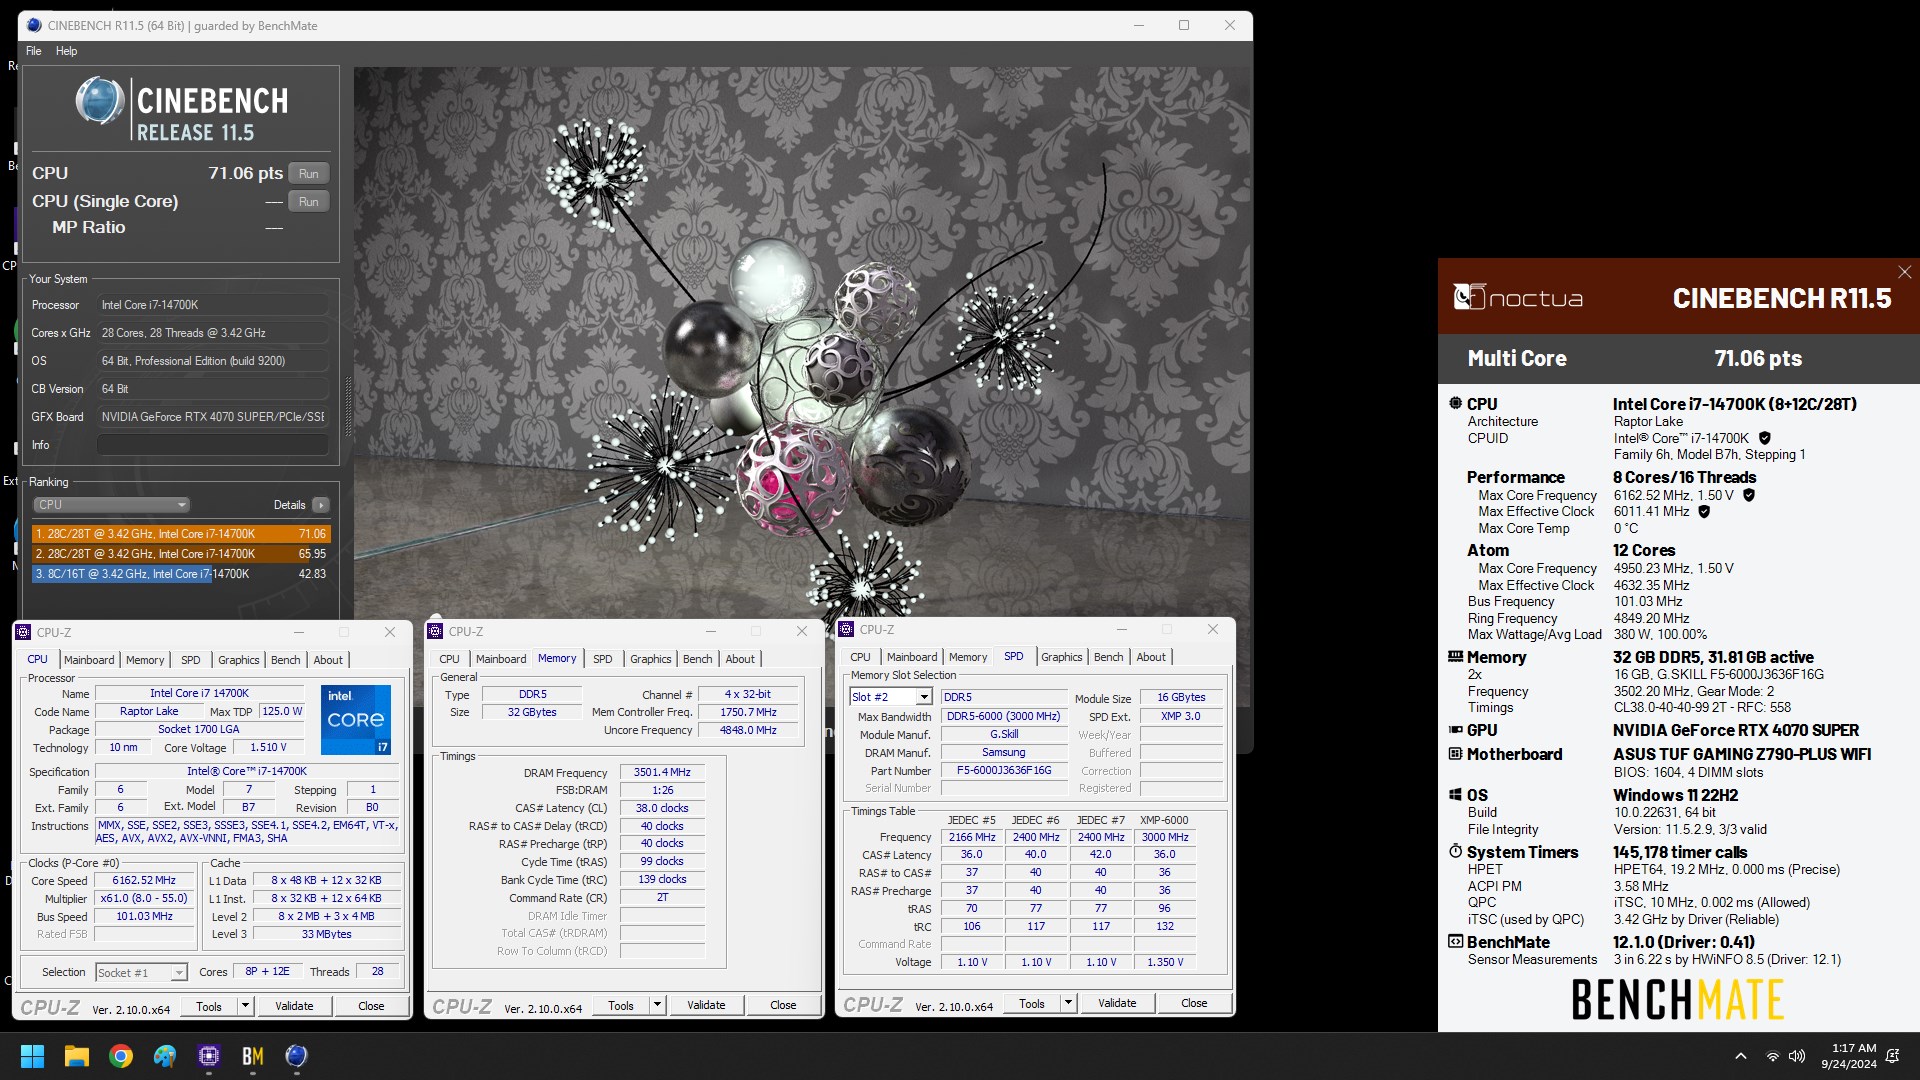Click BENCHMATE logo at panel bottom

pyautogui.click(x=1678, y=1000)
